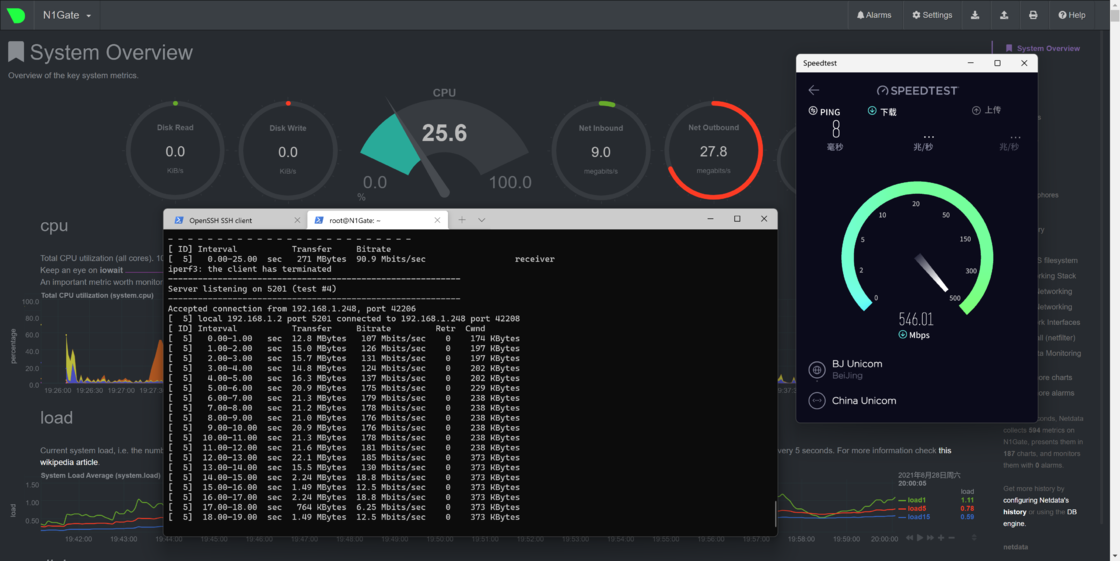This screenshot has height=561, width=1120.
Task: Toggle the load15 series in chart legend
Action: (x=918, y=517)
